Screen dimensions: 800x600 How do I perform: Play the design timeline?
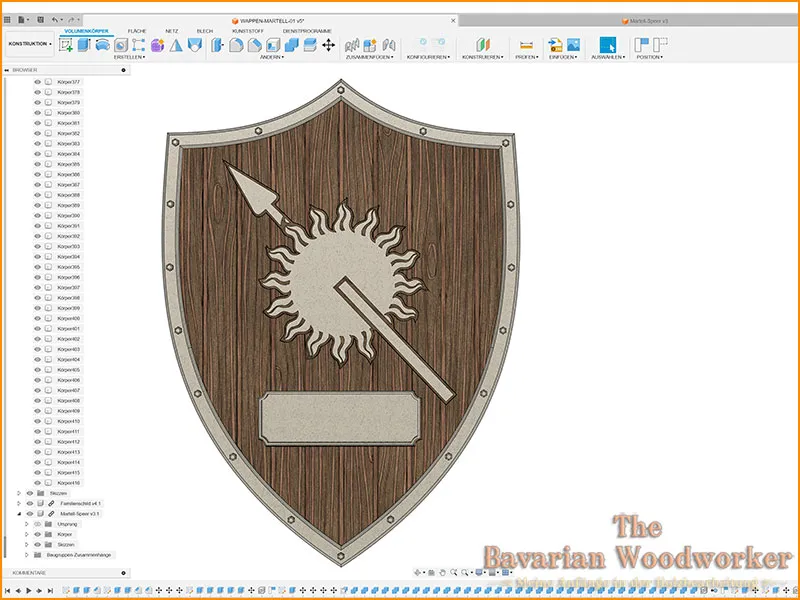(29, 590)
